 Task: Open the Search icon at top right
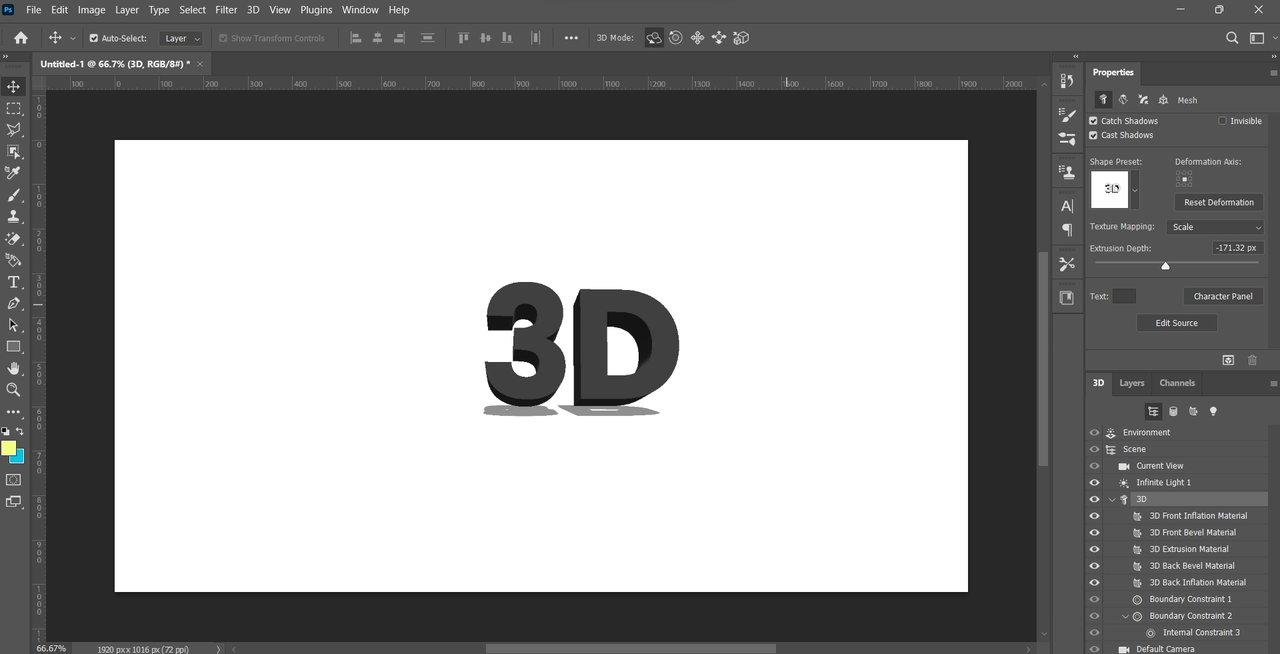[x=1232, y=38]
